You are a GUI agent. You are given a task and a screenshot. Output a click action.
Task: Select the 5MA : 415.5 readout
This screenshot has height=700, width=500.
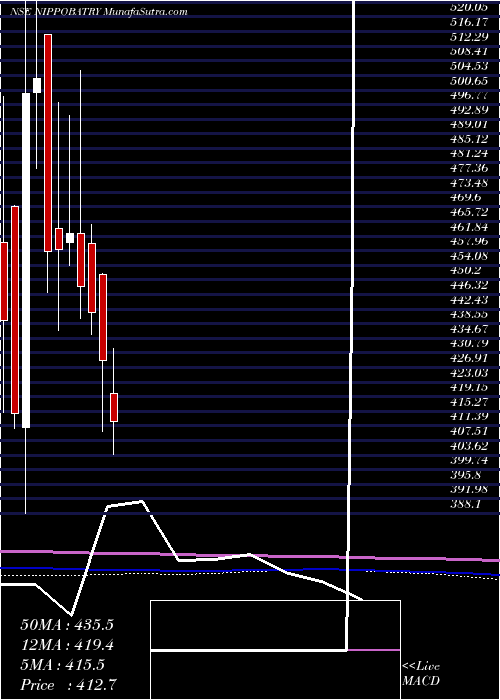pos(62,665)
